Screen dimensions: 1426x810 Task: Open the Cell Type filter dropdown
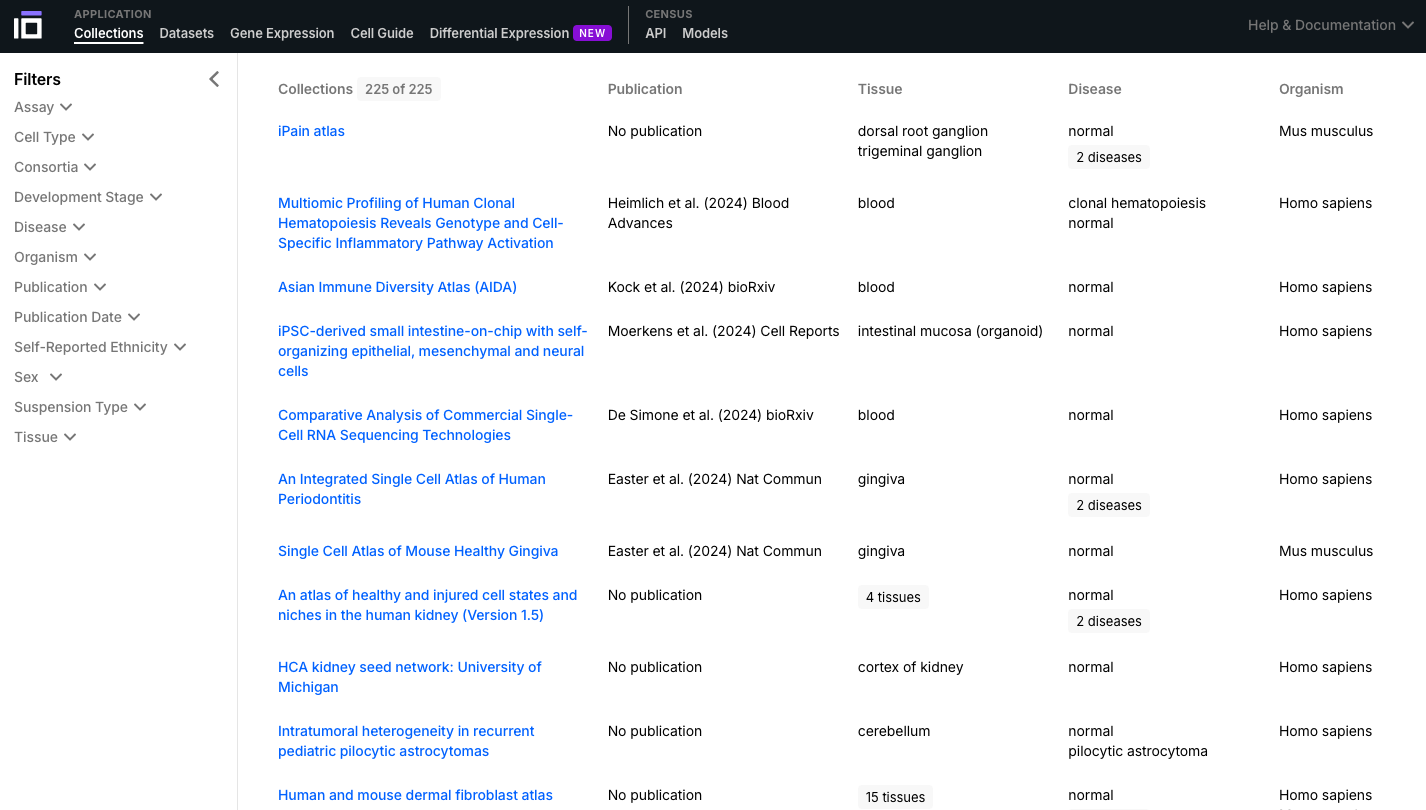(x=54, y=137)
